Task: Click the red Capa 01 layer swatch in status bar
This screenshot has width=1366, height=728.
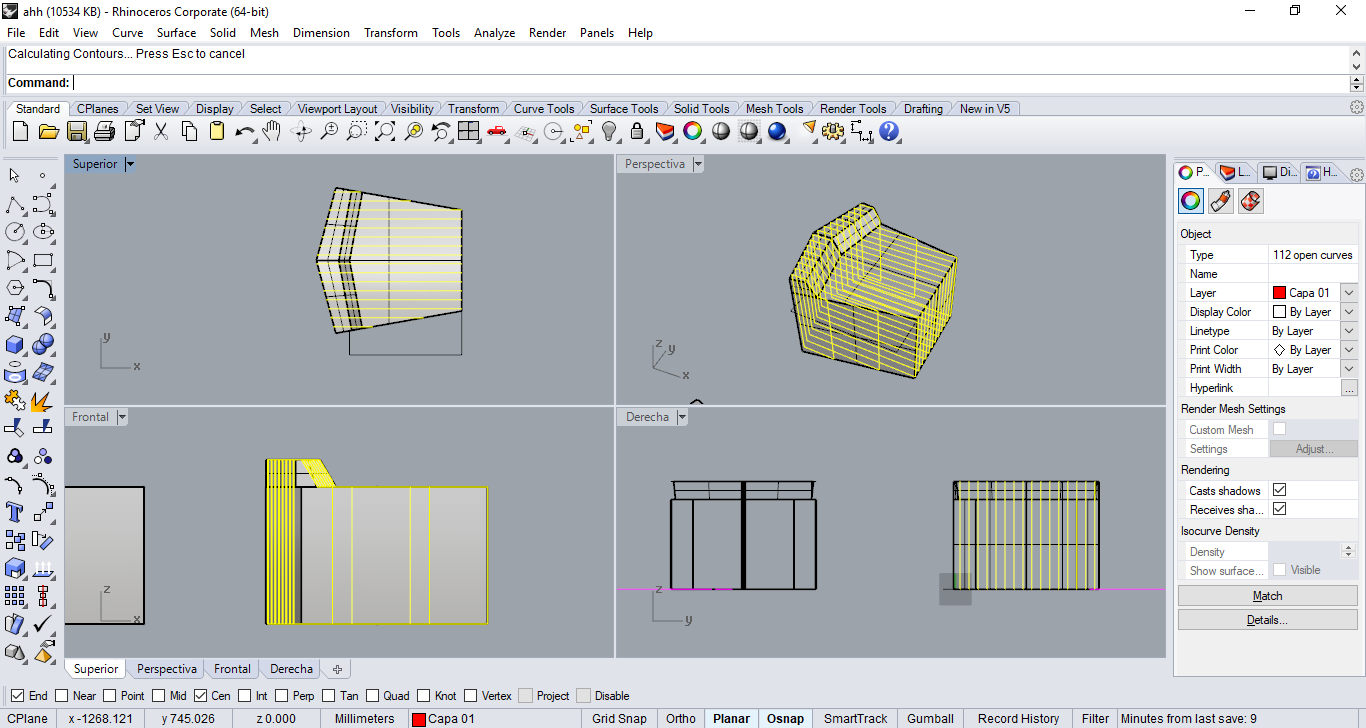Action: pyautogui.click(x=419, y=719)
